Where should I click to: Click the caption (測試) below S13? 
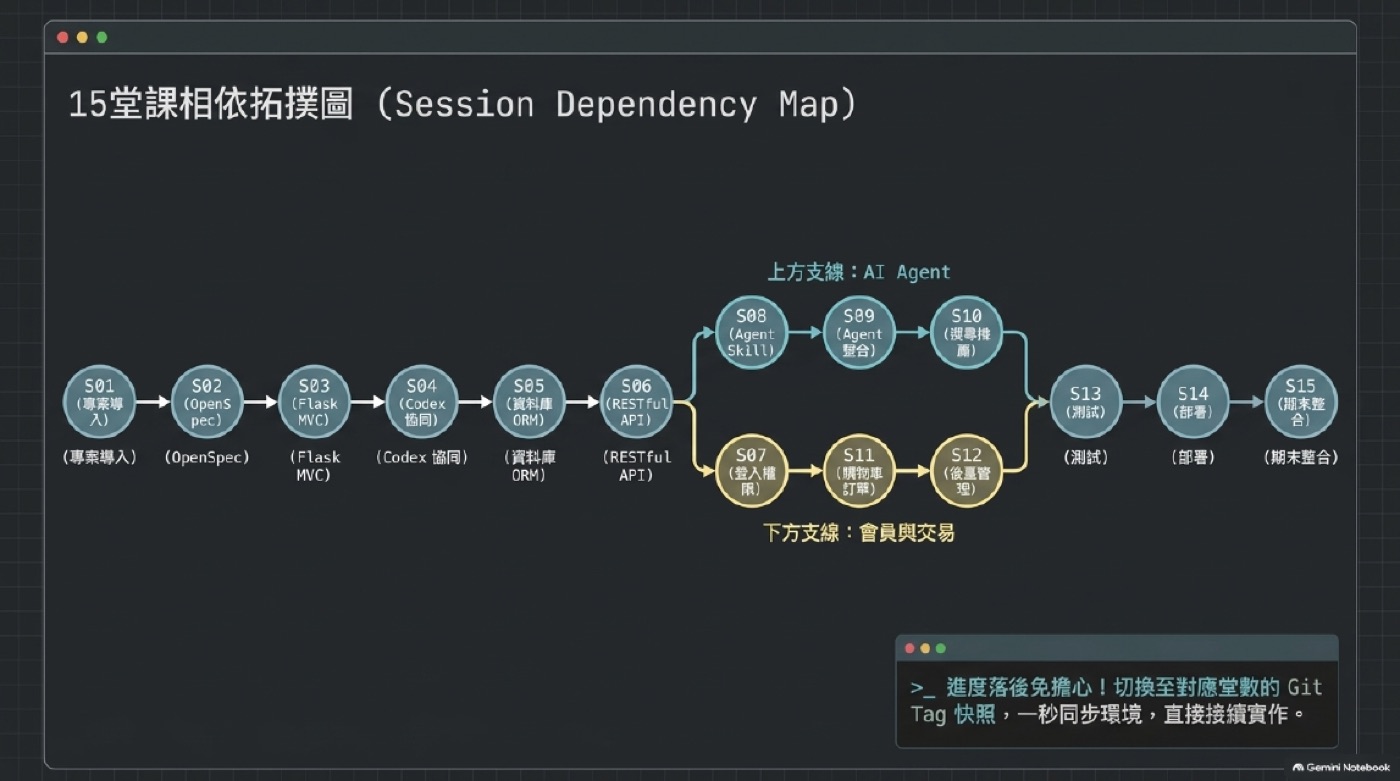(1086, 458)
